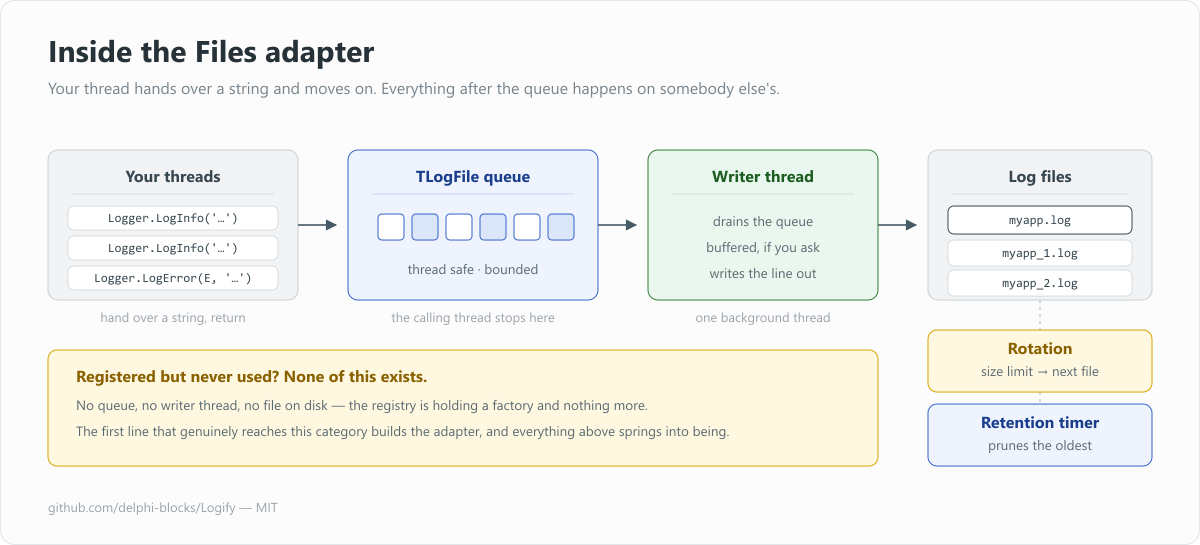1200x545 pixels.
Task: Click the 'Inside the Files adapter' title
Action: pyautogui.click(x=211, y=52)
